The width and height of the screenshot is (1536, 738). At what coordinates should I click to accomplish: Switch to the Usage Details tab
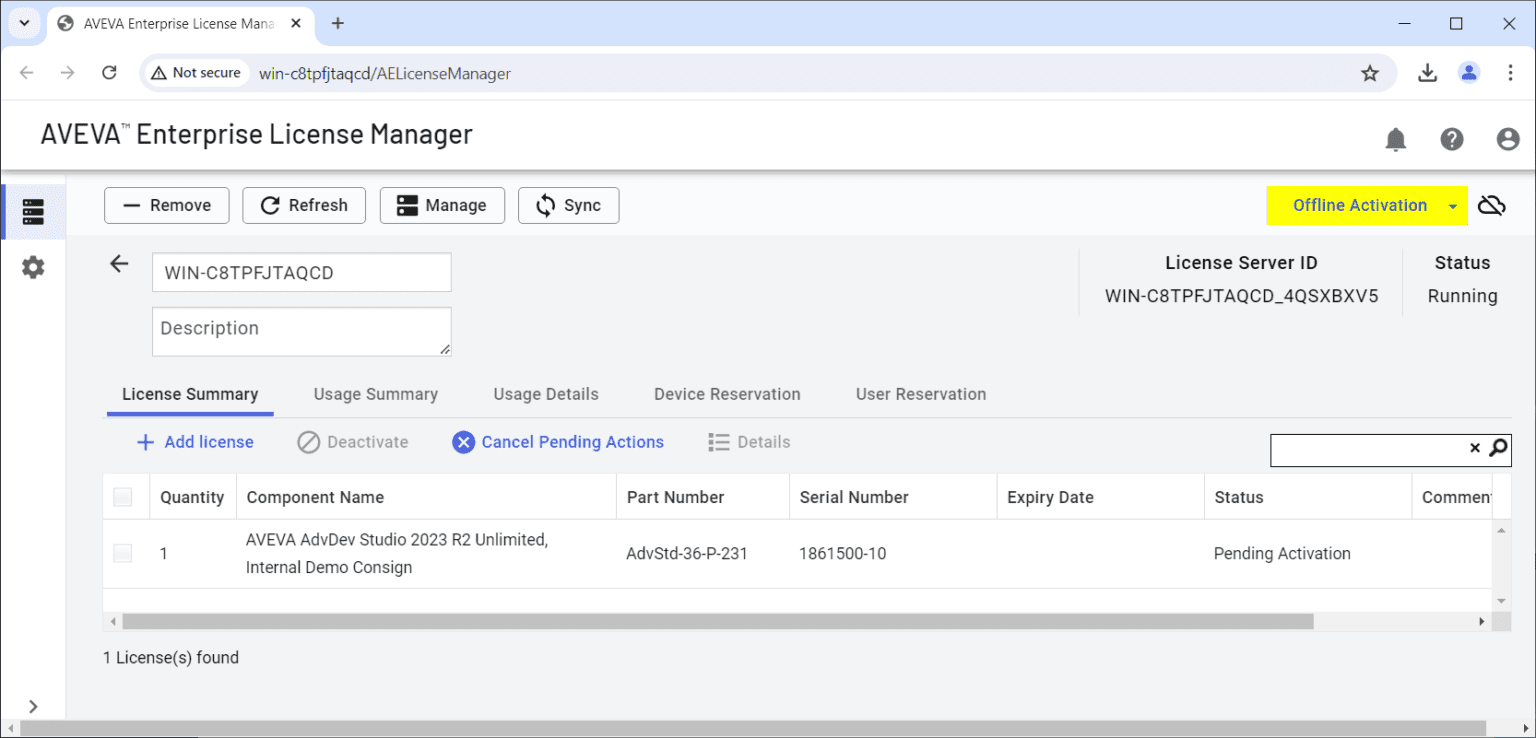545,394
